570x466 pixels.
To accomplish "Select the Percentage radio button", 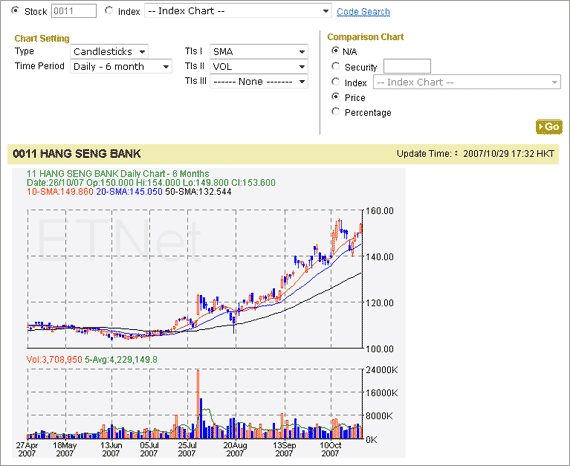I will click(336, 112).
